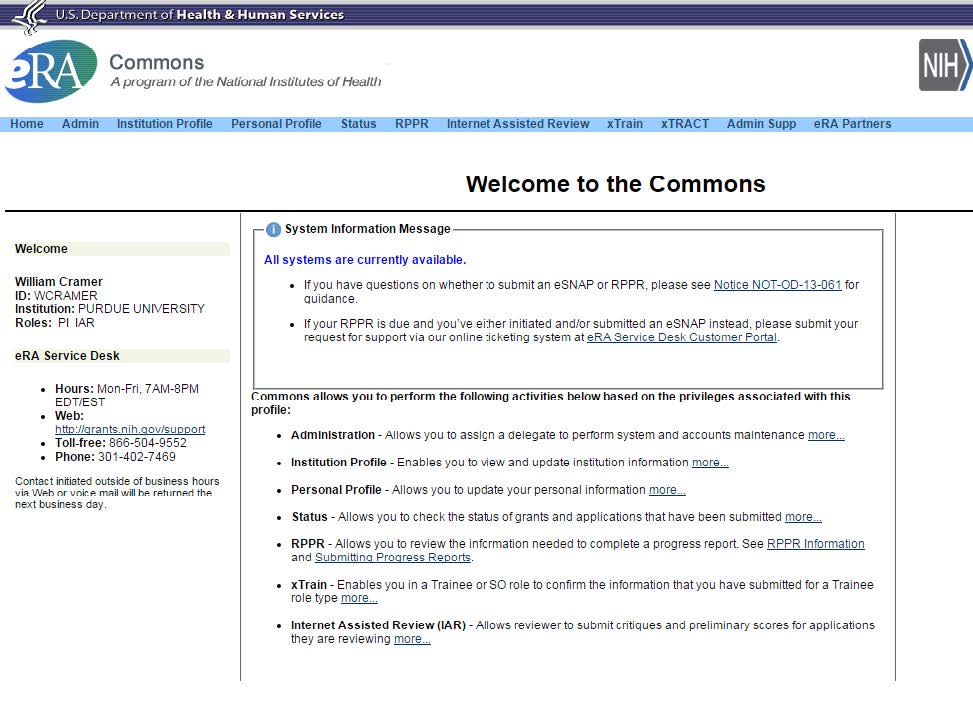The height and width of the screenshot is (704, 973).
Task: Click the System Information Message info icon
Action: click(x=273, y=229)
